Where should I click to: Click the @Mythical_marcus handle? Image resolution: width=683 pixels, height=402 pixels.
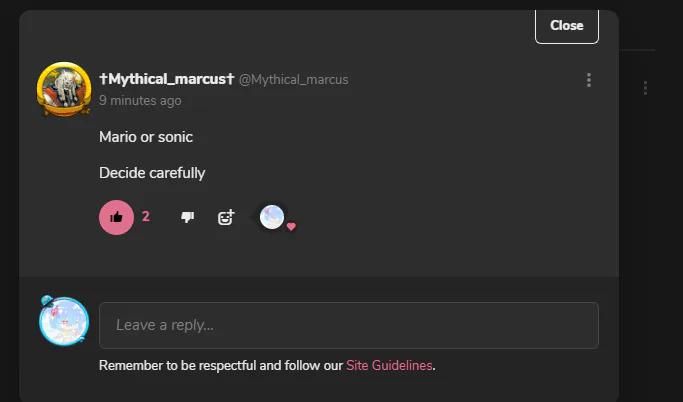coord(293,80)
